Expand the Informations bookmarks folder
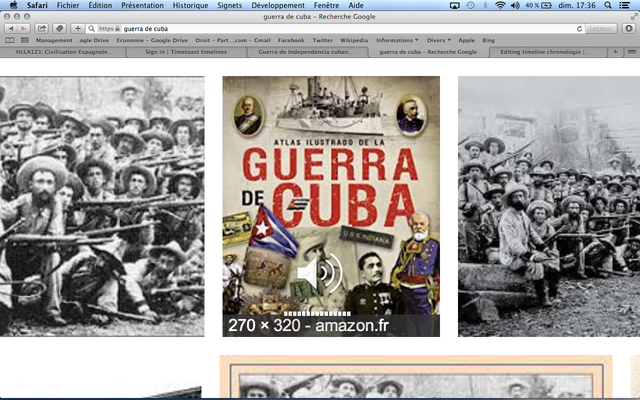640x400 pixels. [x=397, y=40]
